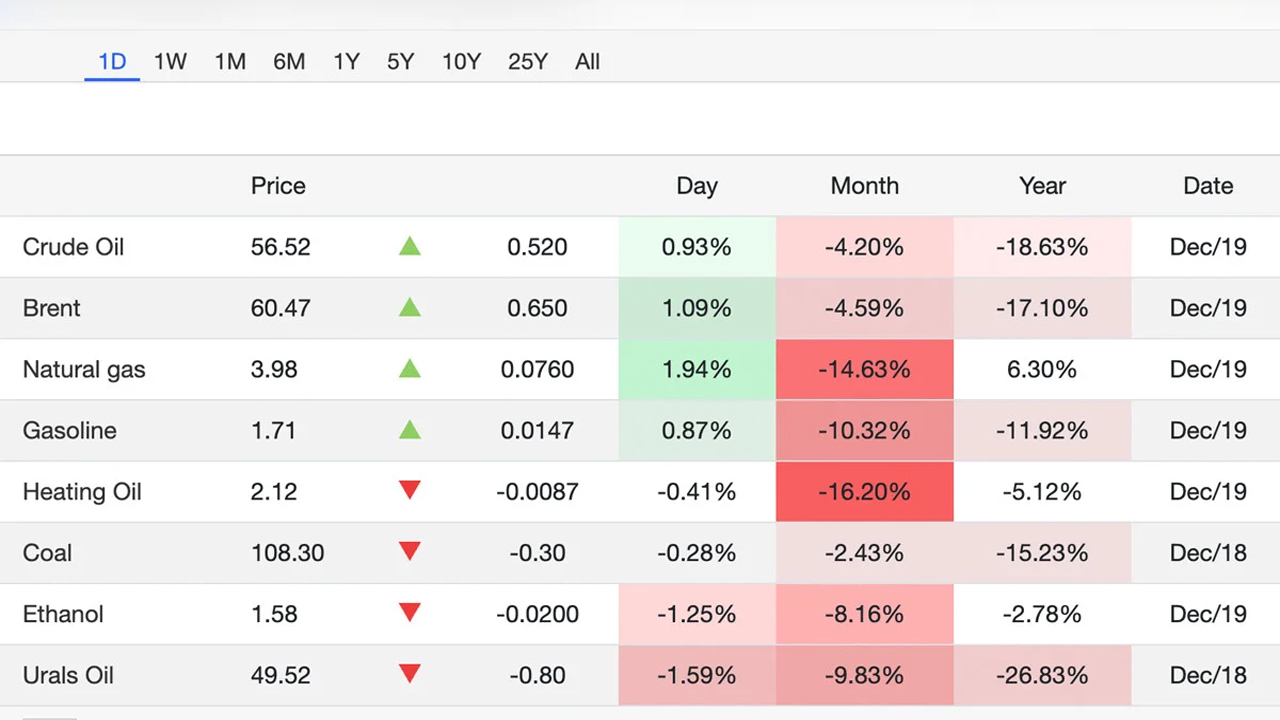
Task: Open the Crude Oil commodity link
Action: point(73,247)
